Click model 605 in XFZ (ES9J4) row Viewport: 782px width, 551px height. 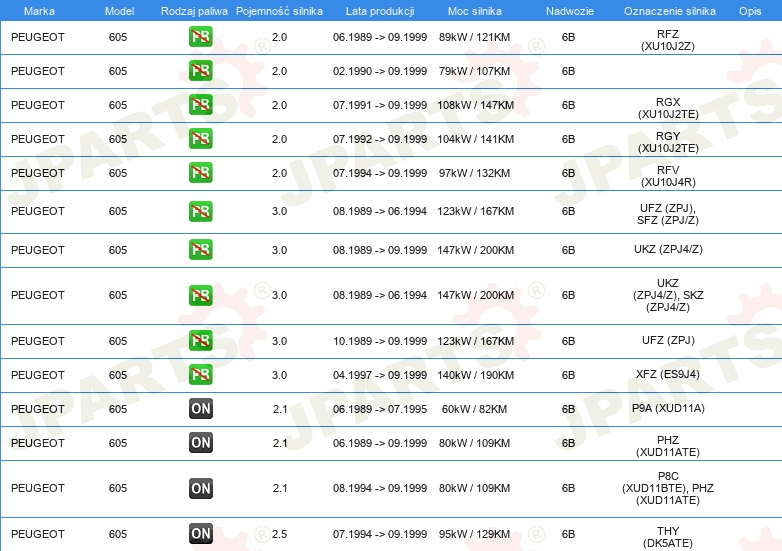click(x=118, y=375)
